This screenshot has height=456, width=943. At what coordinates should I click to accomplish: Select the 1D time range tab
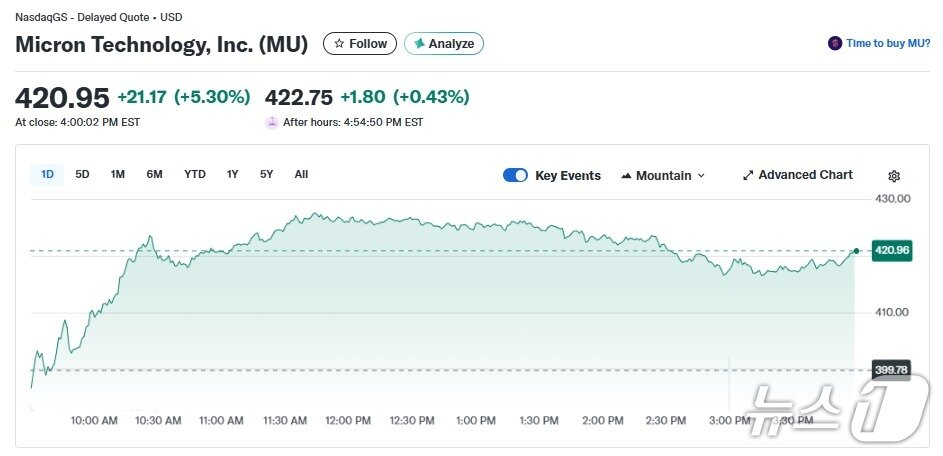tap(47, 175)
